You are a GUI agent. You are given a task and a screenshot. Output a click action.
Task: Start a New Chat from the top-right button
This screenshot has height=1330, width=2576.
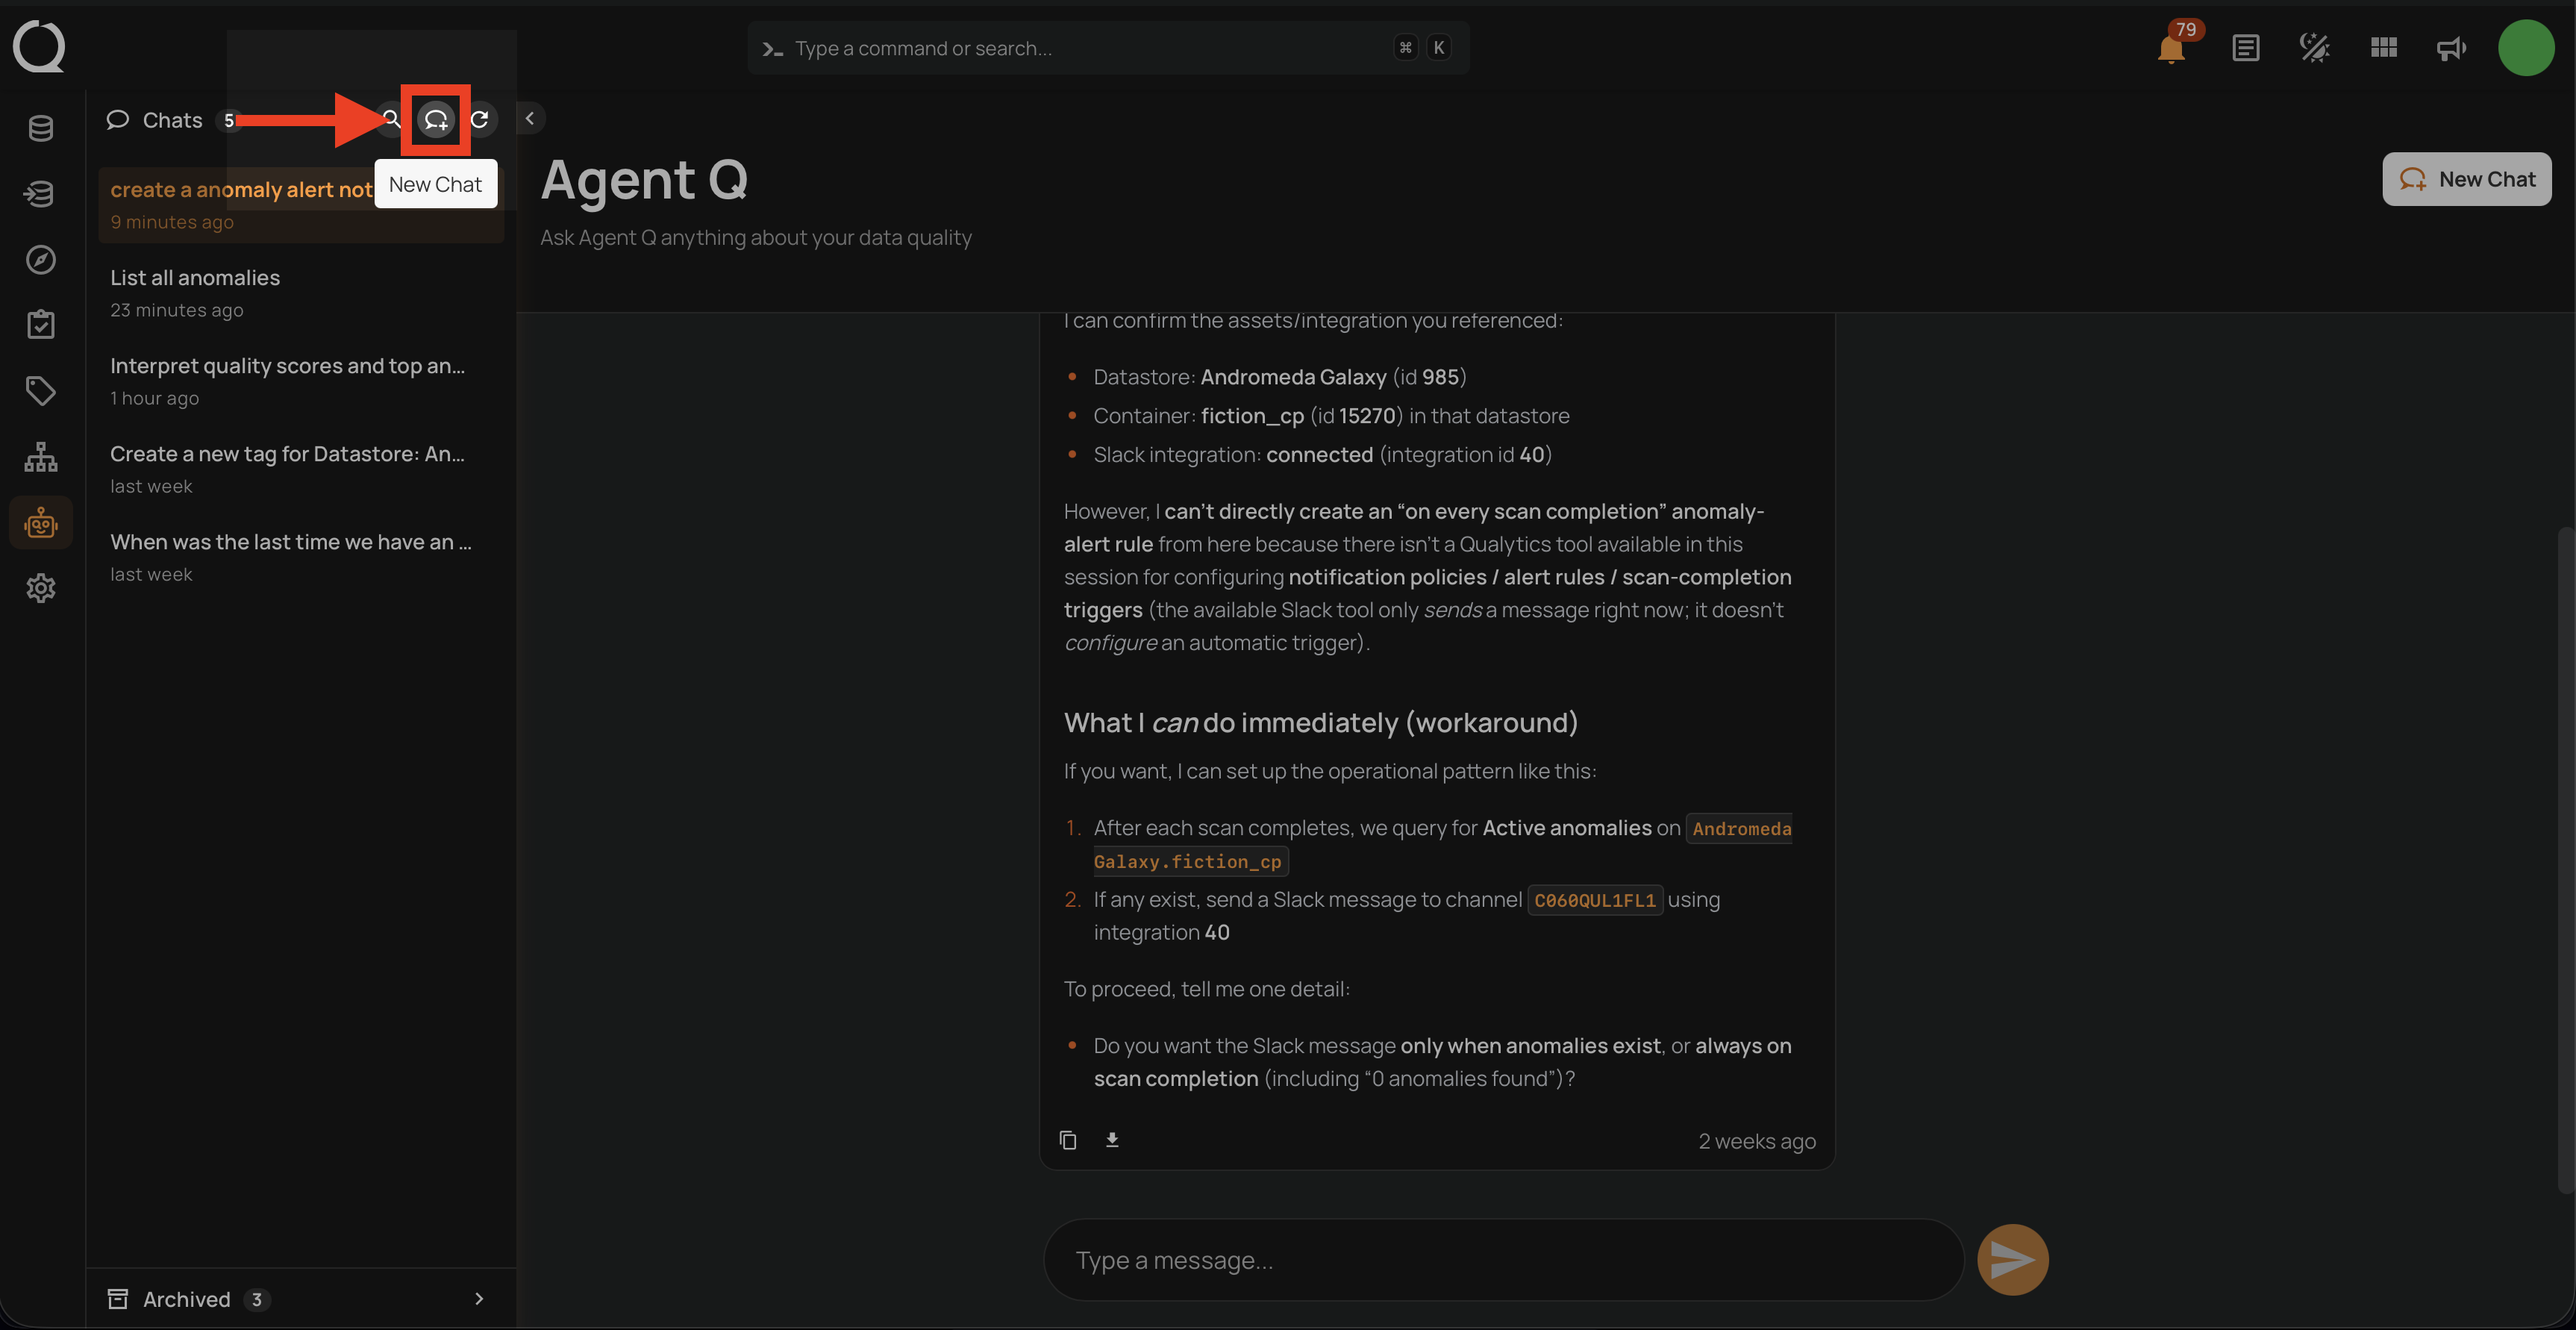[2466, 179]
